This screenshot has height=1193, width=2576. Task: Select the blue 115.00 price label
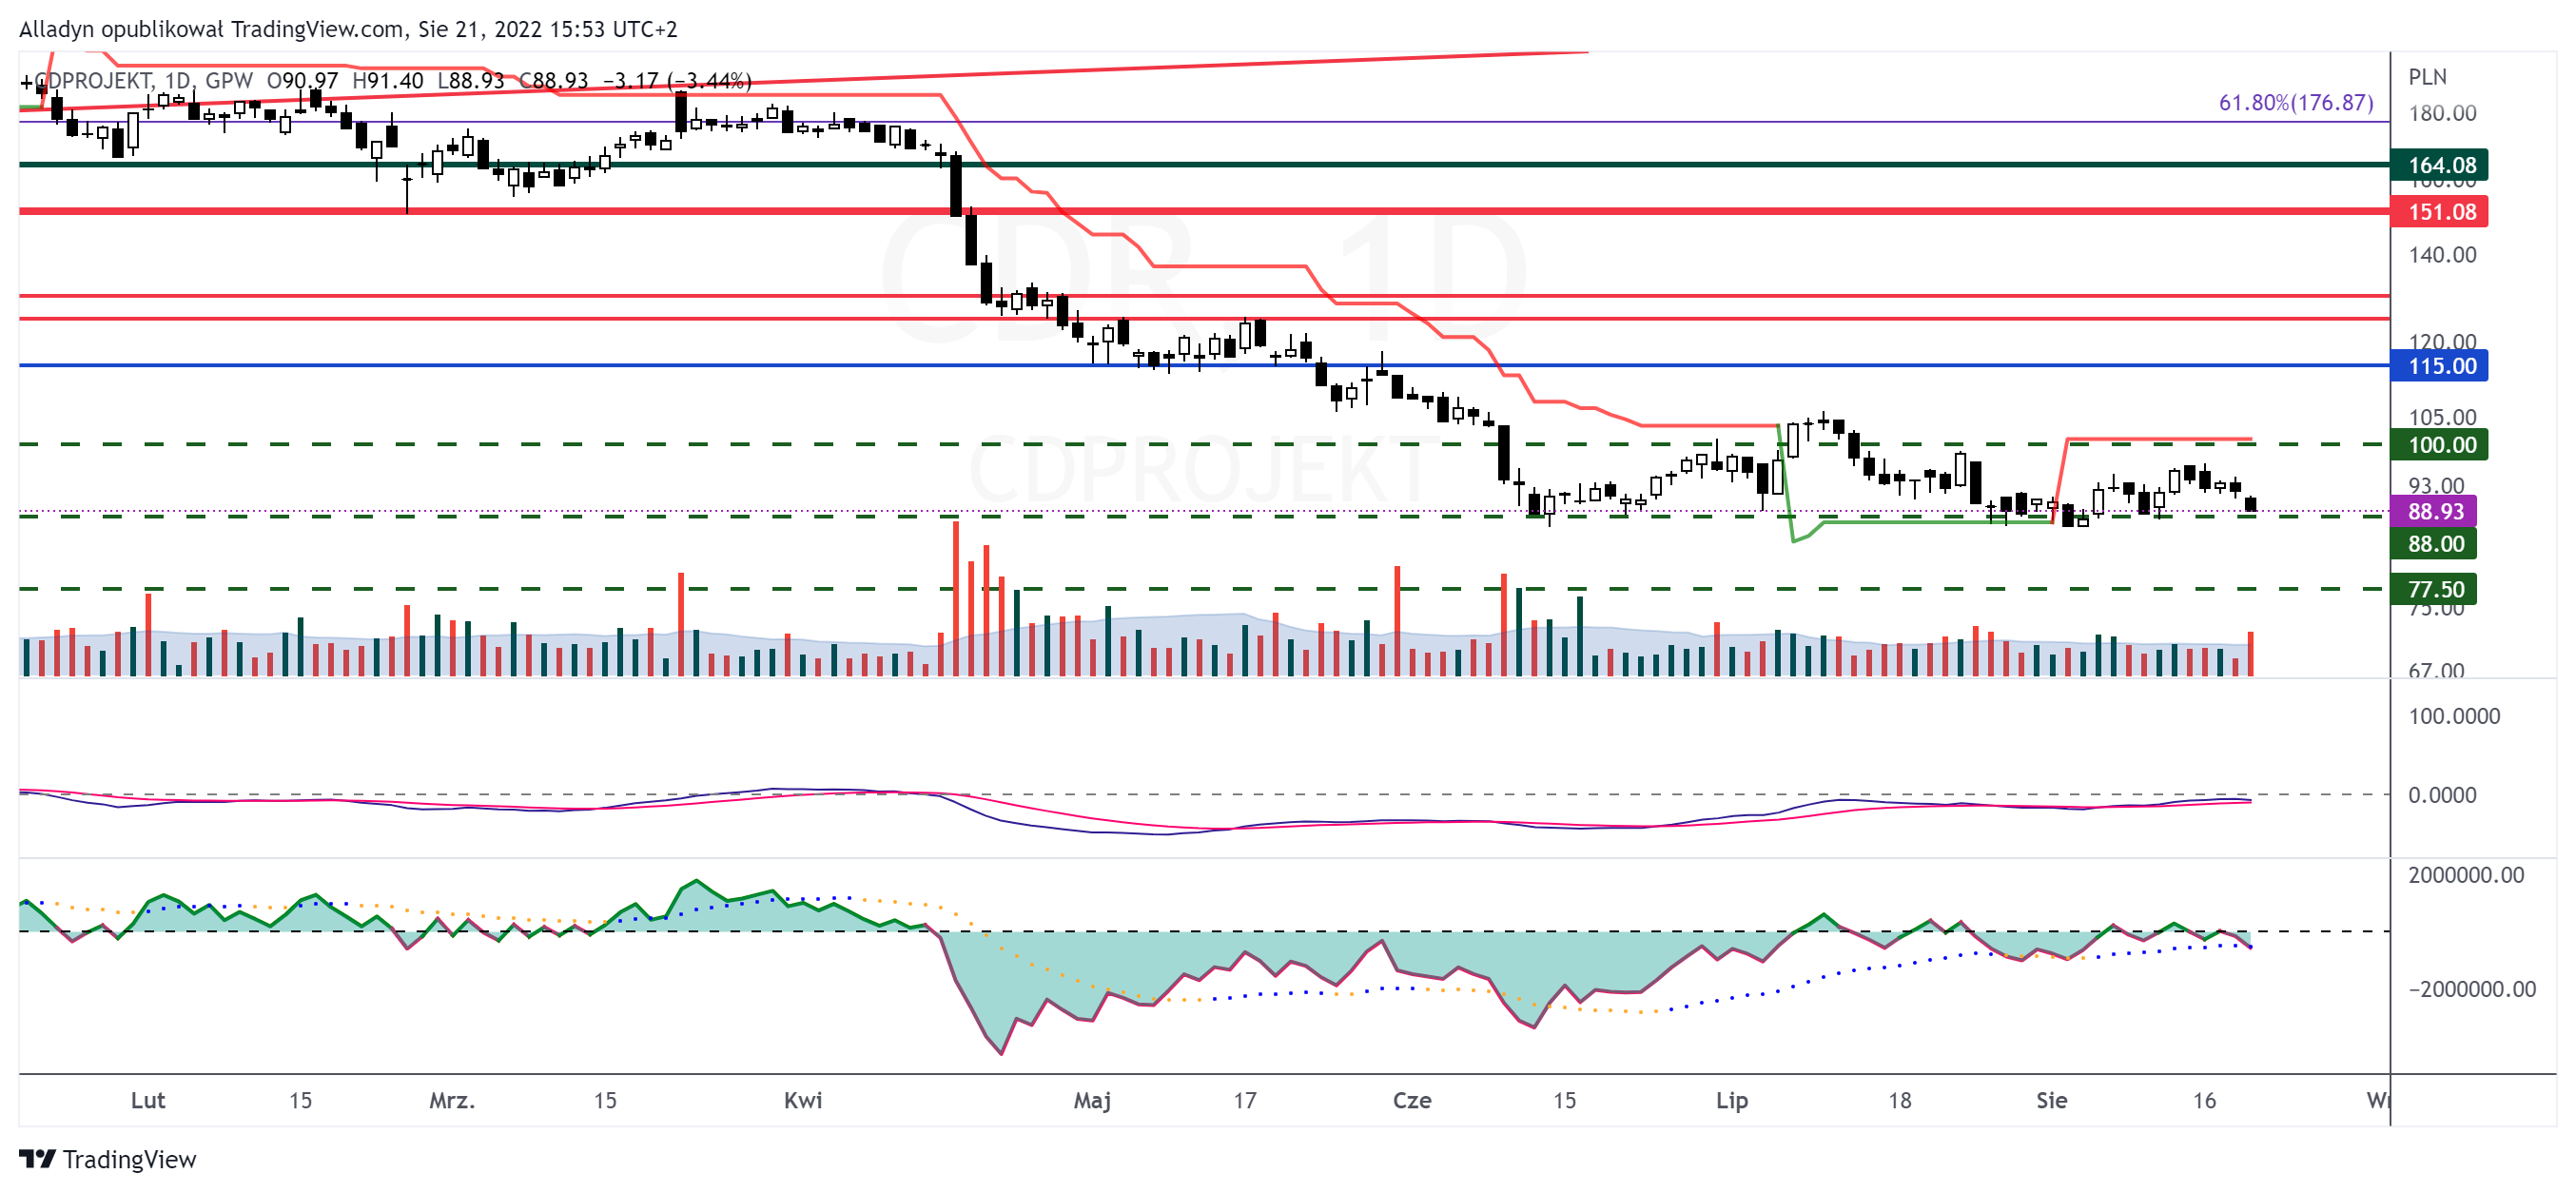(2439, 366)
